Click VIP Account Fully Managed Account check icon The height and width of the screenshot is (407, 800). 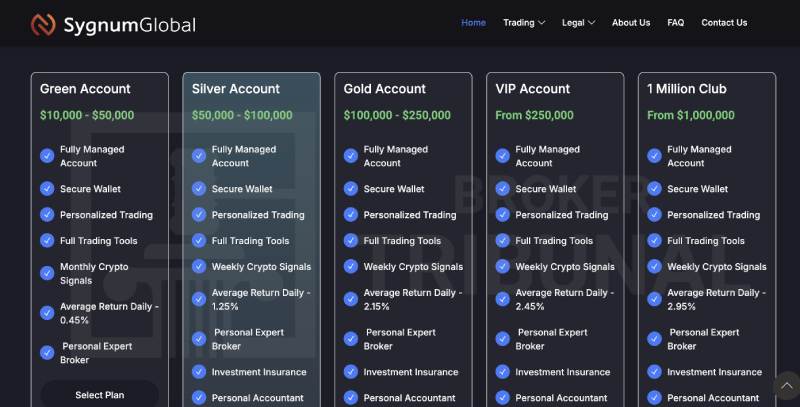point(503,156)
